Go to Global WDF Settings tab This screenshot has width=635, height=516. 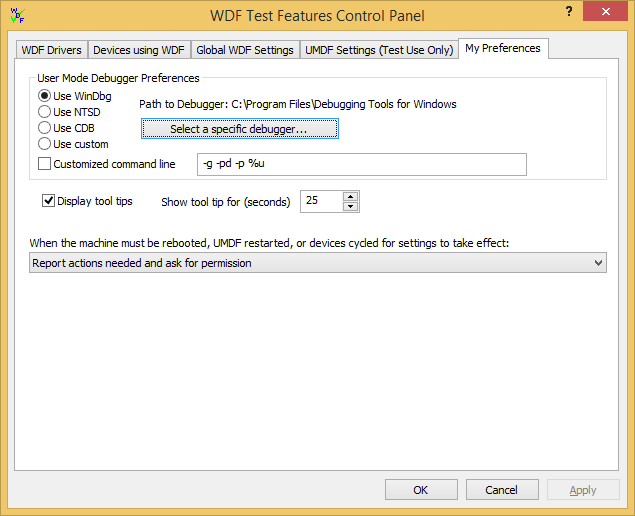tap(245, 50)
